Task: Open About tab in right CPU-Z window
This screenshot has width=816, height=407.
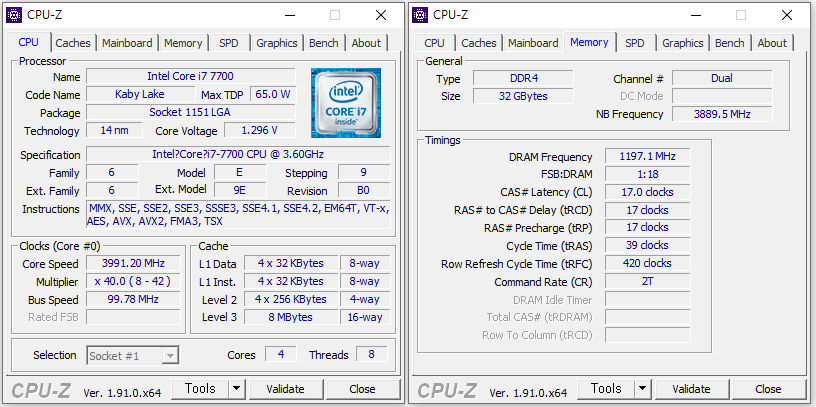Action: click(772, 43)
